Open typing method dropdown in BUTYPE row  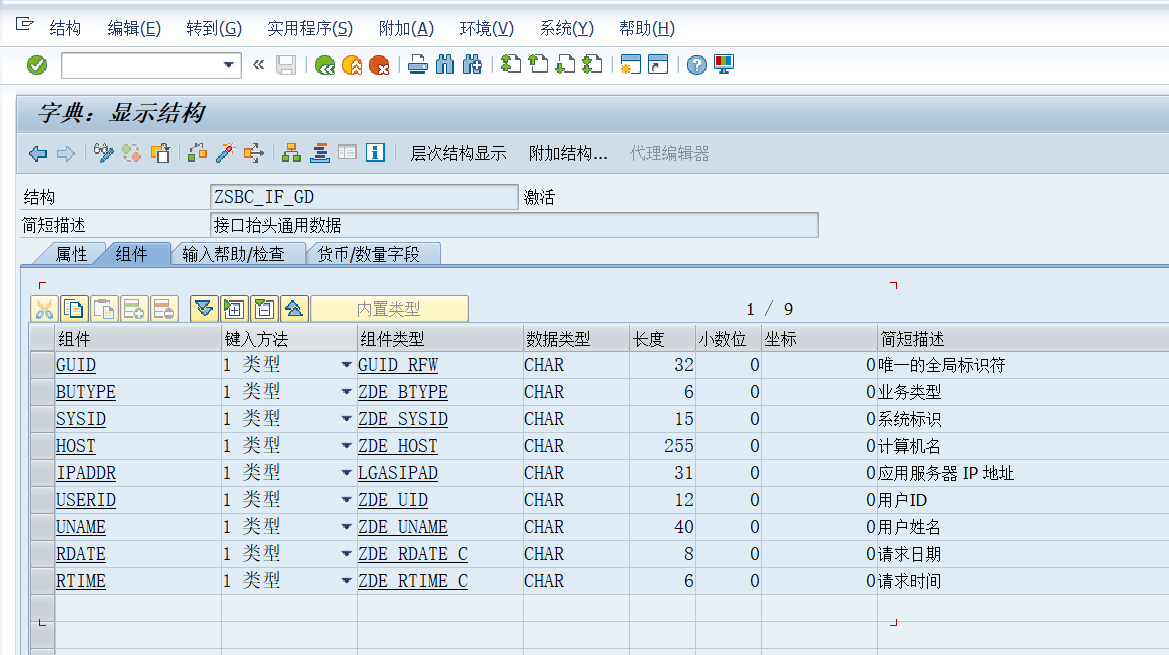click(346, 392)
